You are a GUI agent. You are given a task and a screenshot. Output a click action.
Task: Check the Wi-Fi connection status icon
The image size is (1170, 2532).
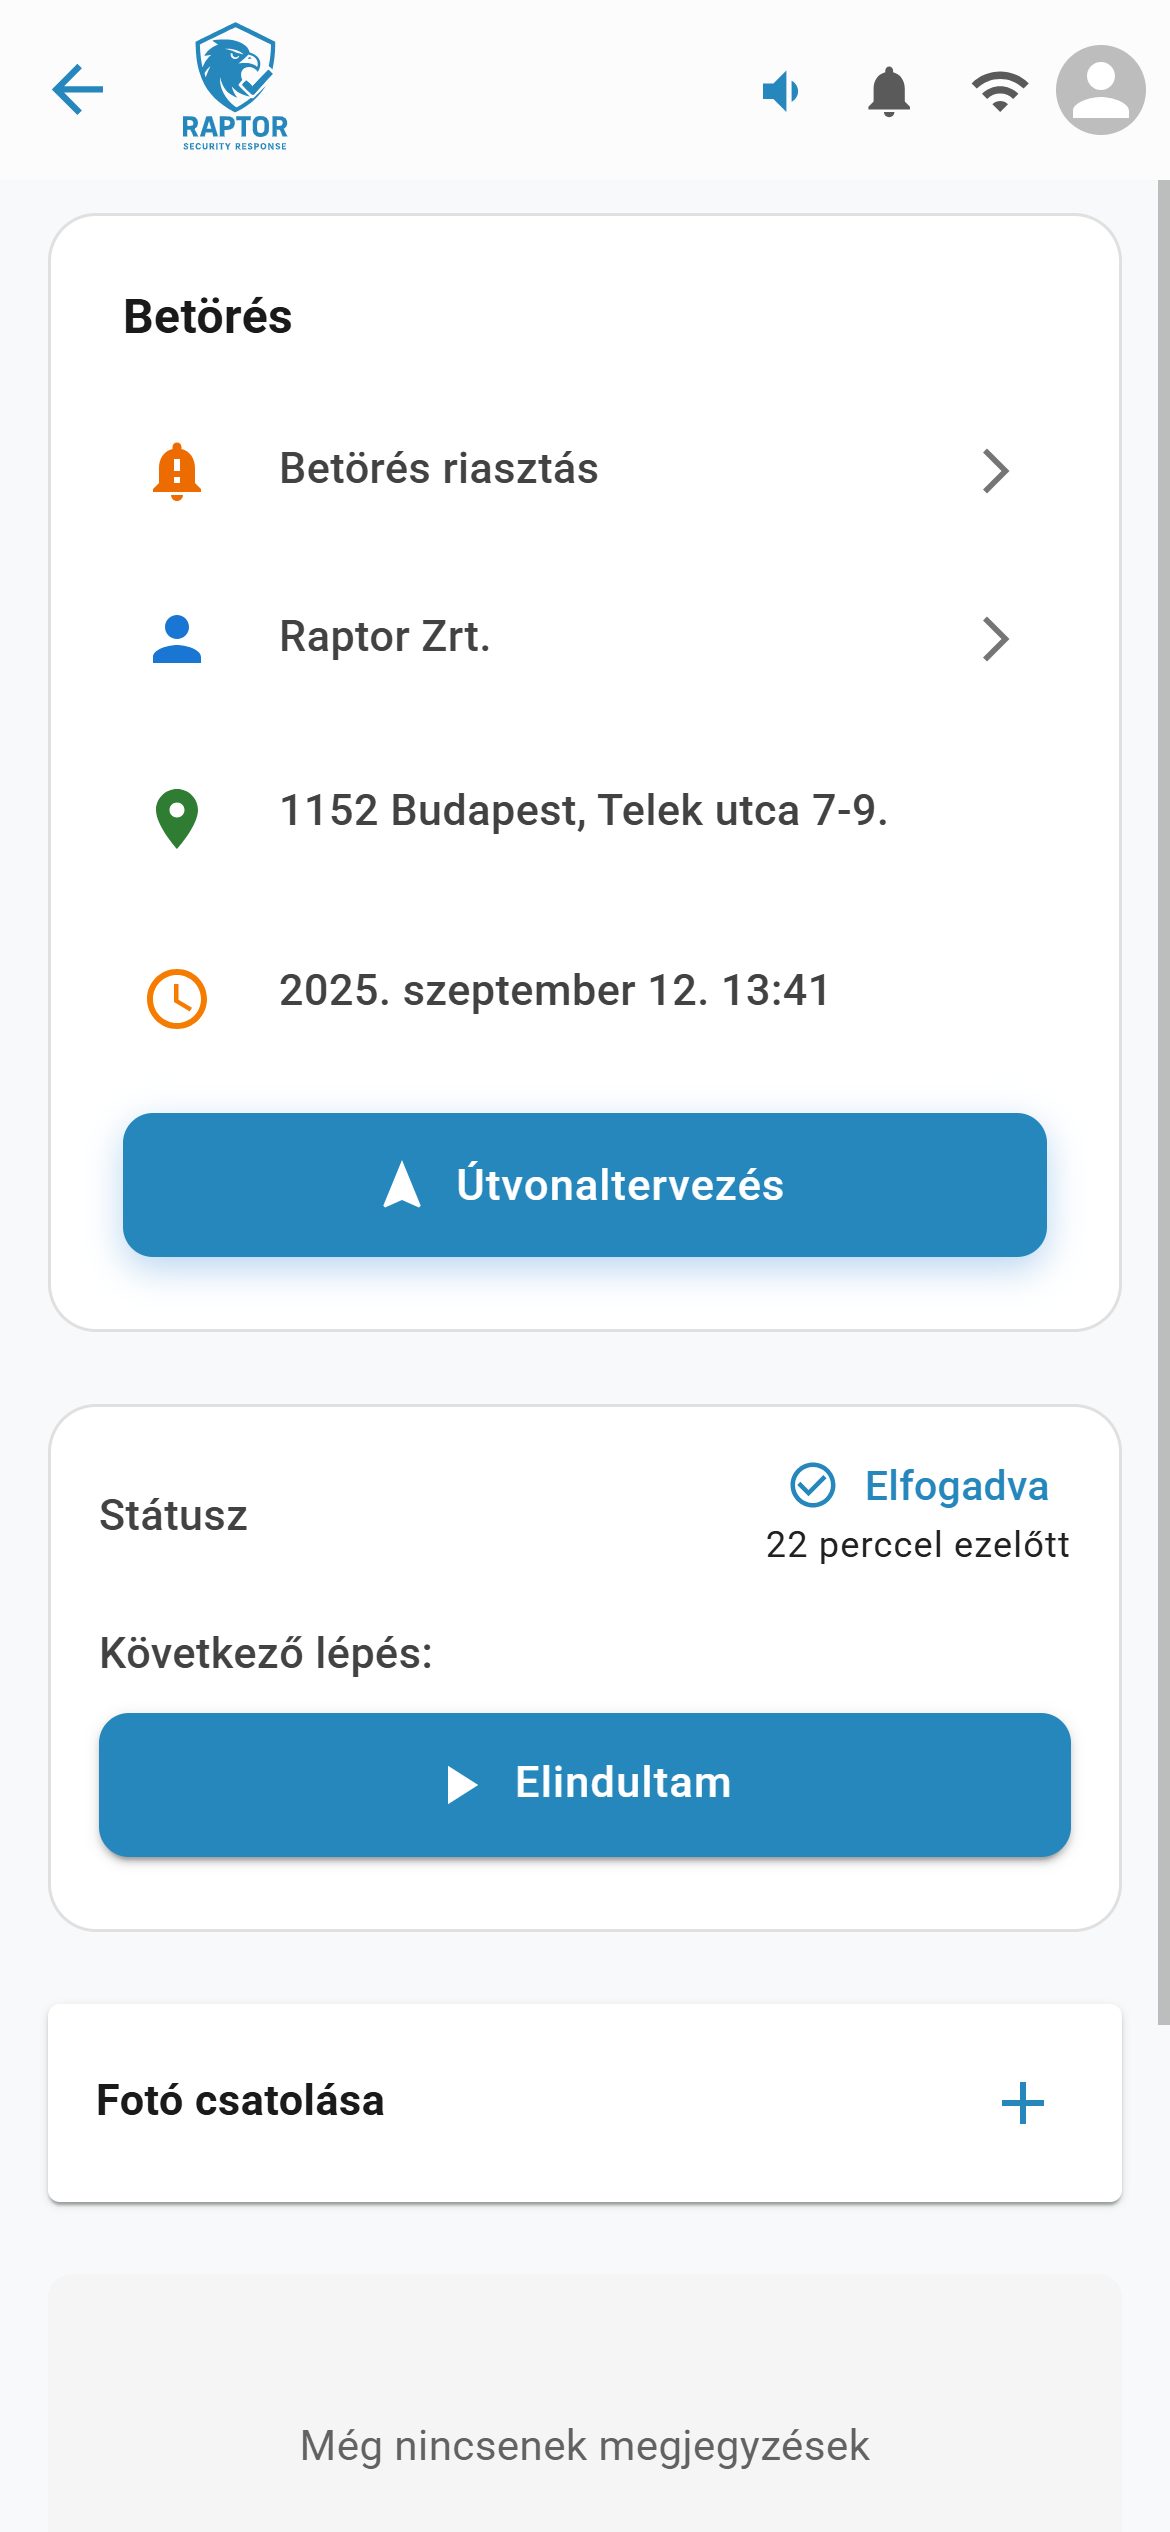(999, 91)
